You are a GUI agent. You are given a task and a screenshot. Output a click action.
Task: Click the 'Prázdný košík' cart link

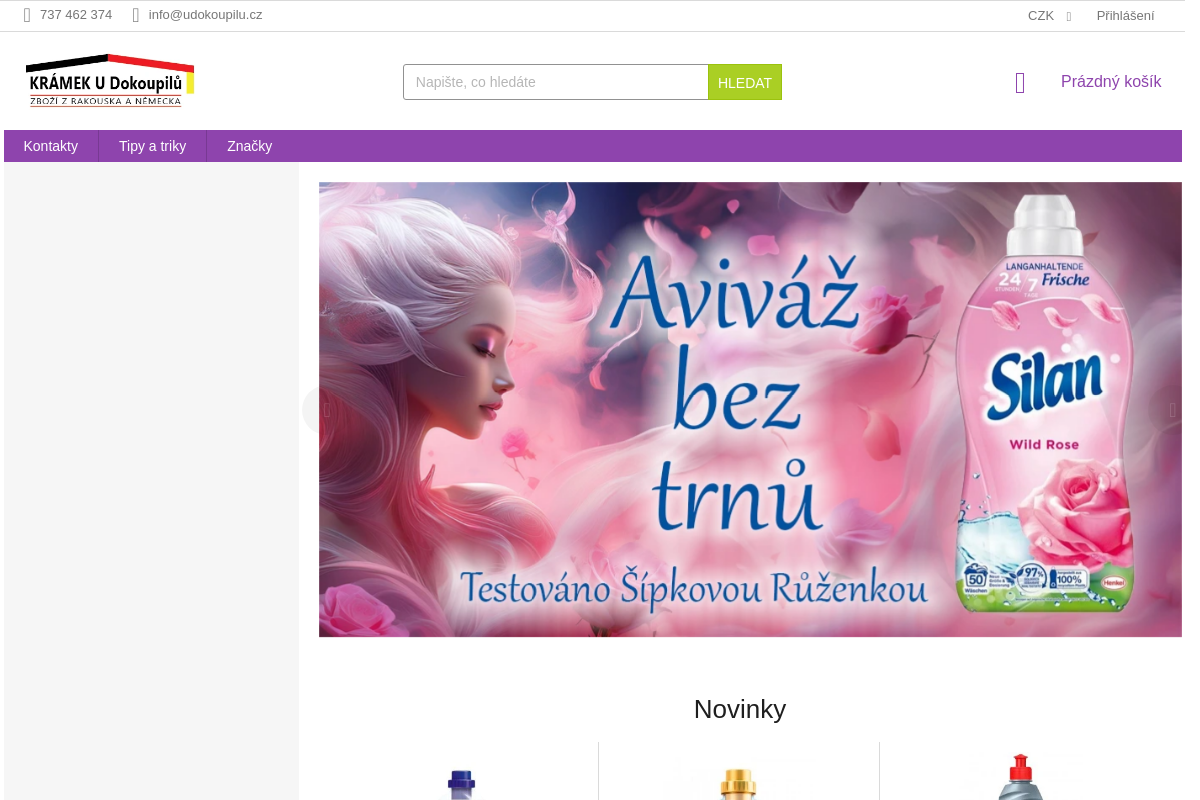[x=1111, y=82]
